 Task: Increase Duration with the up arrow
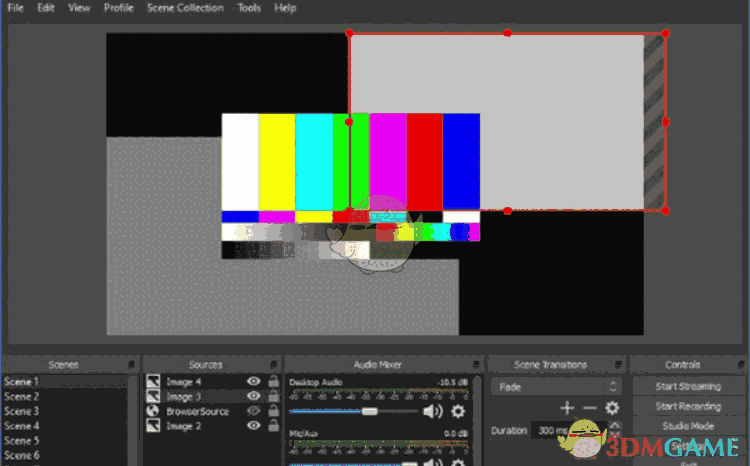point(614,425)
